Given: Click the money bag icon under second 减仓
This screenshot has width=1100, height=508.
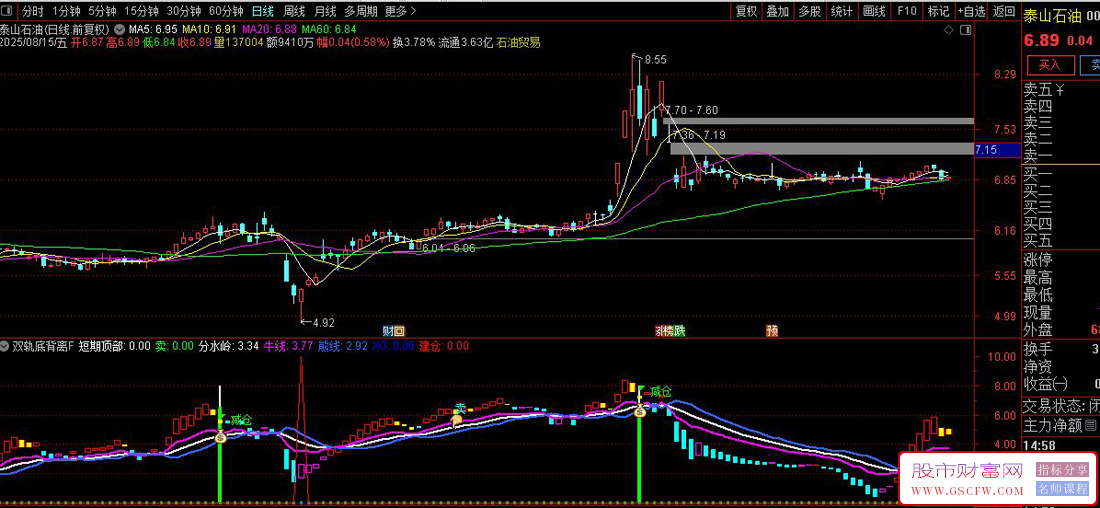Looking at the screenshot, I should point(640,412).
